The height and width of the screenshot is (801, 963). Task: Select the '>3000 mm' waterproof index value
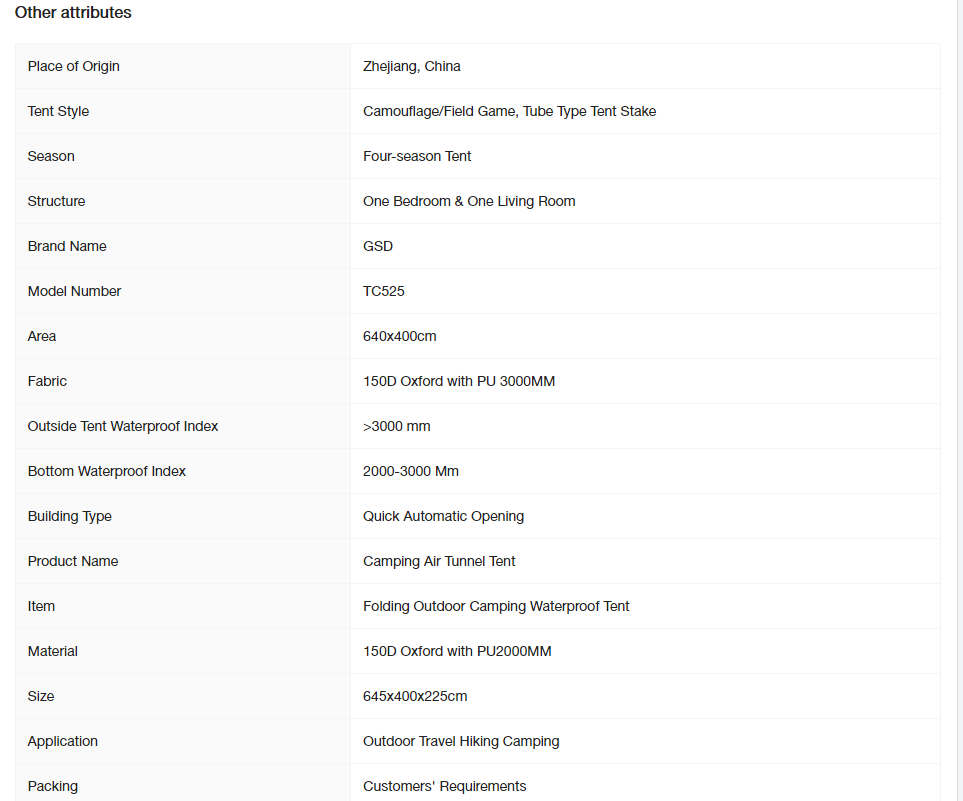(397, 426)
